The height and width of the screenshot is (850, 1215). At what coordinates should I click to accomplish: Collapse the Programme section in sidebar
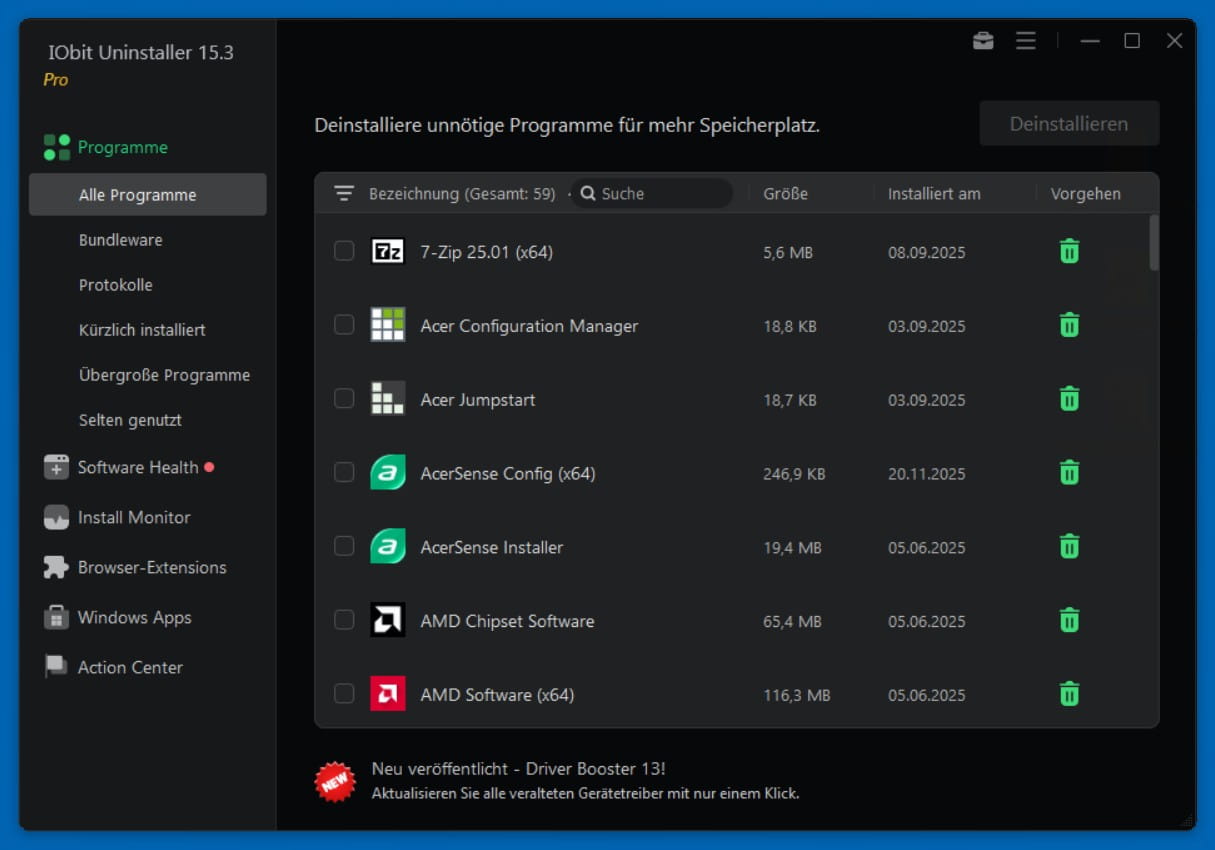coord(122,147)
